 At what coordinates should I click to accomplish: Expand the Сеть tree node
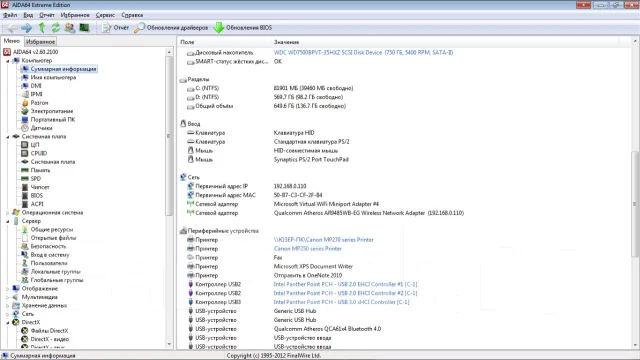(8, 314)
